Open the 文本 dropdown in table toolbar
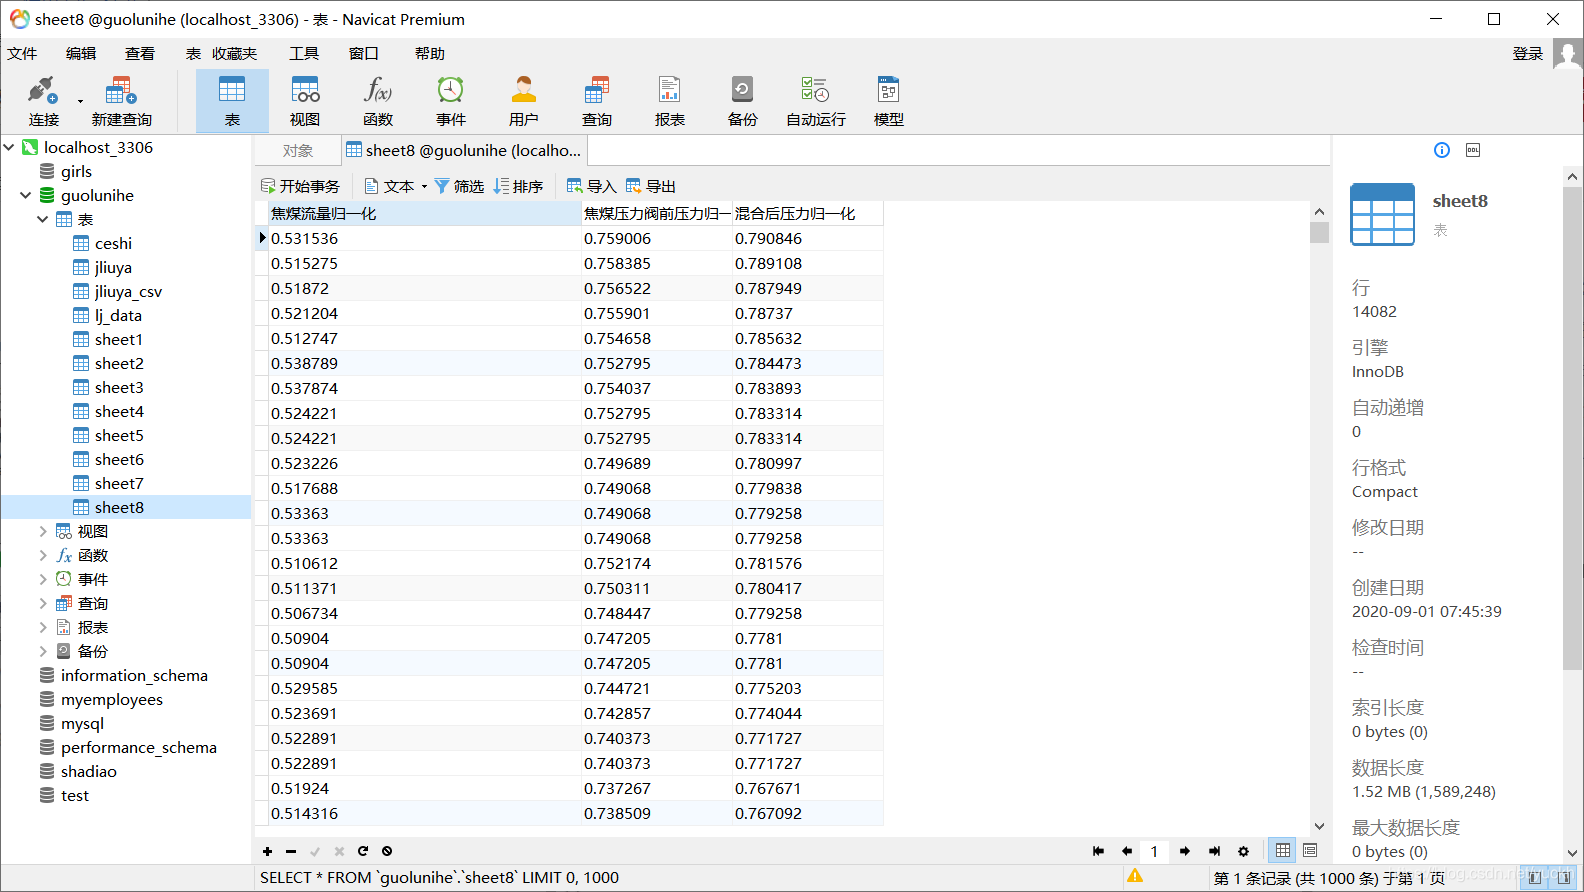The height and width of the screenshot is (892, 1584). click(395, 186)
